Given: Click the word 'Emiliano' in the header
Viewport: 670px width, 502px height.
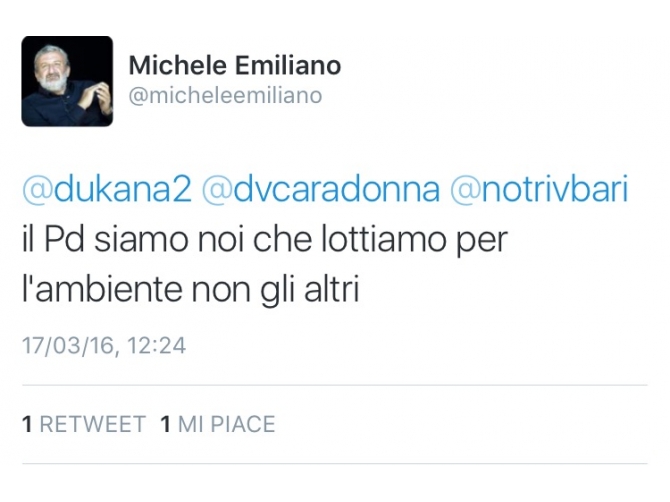Looking at the screenshot, I should point(288,65).
